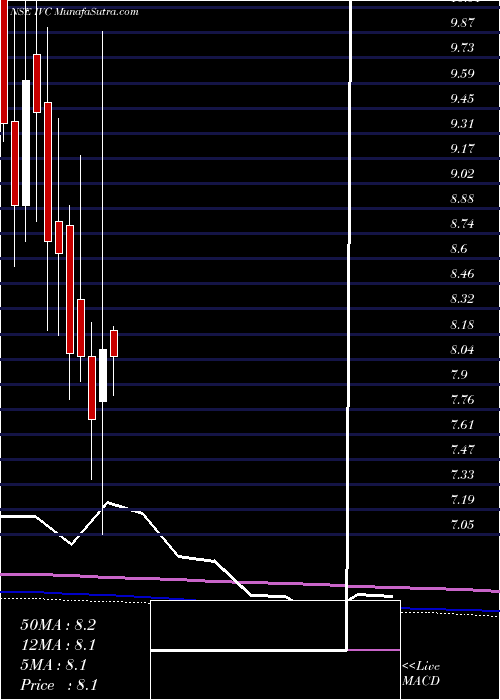Click the 'Price : 8.1' reading
This screenshot has height=700, width=500.
coord(58,685)
